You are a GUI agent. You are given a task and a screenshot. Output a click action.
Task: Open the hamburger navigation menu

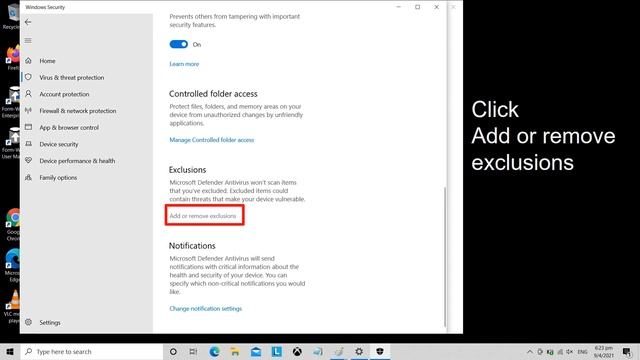click(x=28, y=40)
